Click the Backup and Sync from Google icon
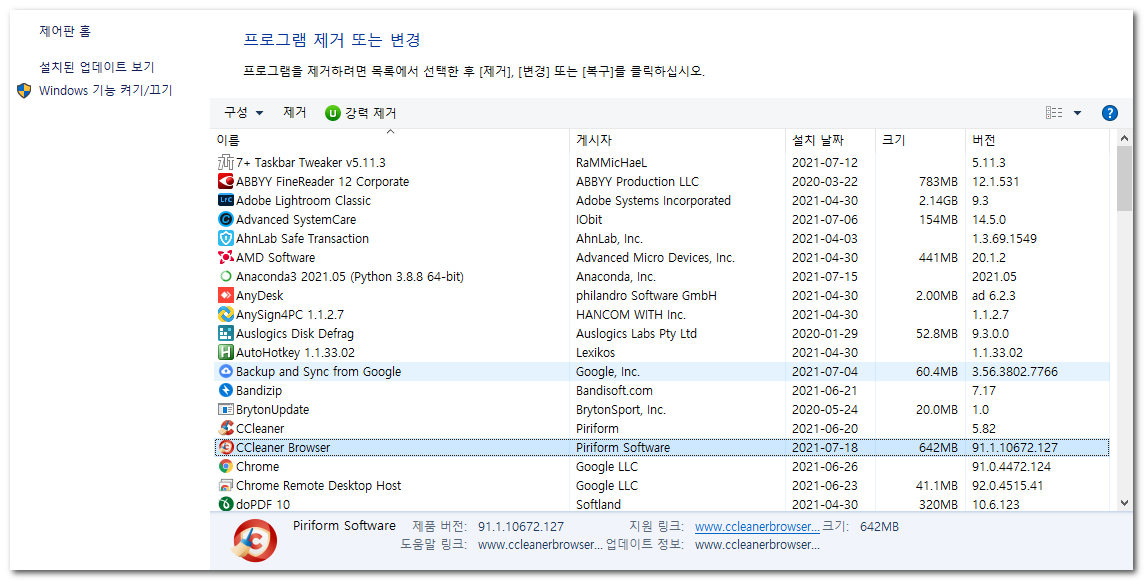 tap(225, 371)
